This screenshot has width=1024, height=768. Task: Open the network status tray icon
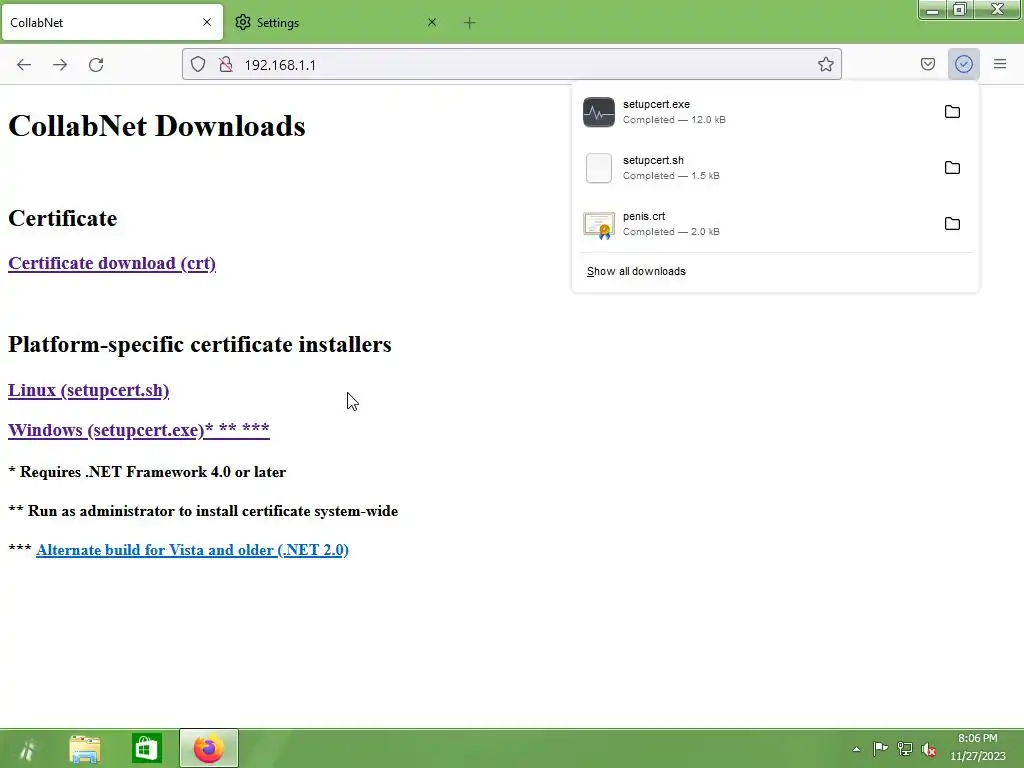click(904, 749)
